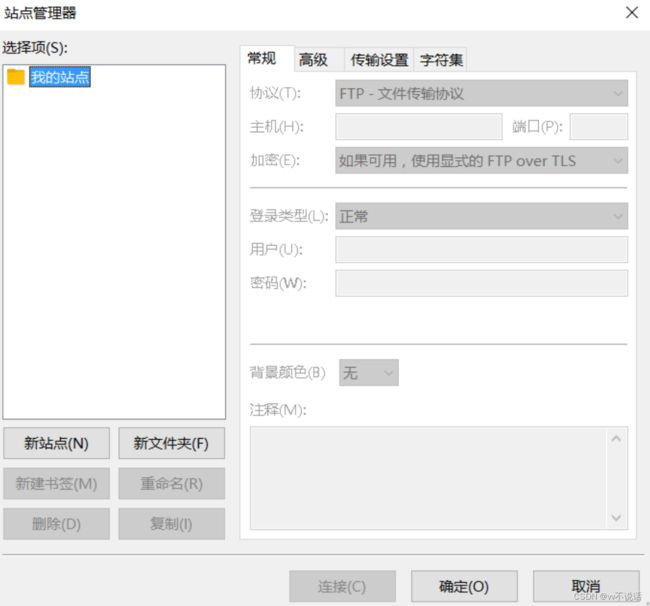This screenshot has height=606, width=650.
Task: Click the 新文件夹(F) button
Action: [172, 443]
